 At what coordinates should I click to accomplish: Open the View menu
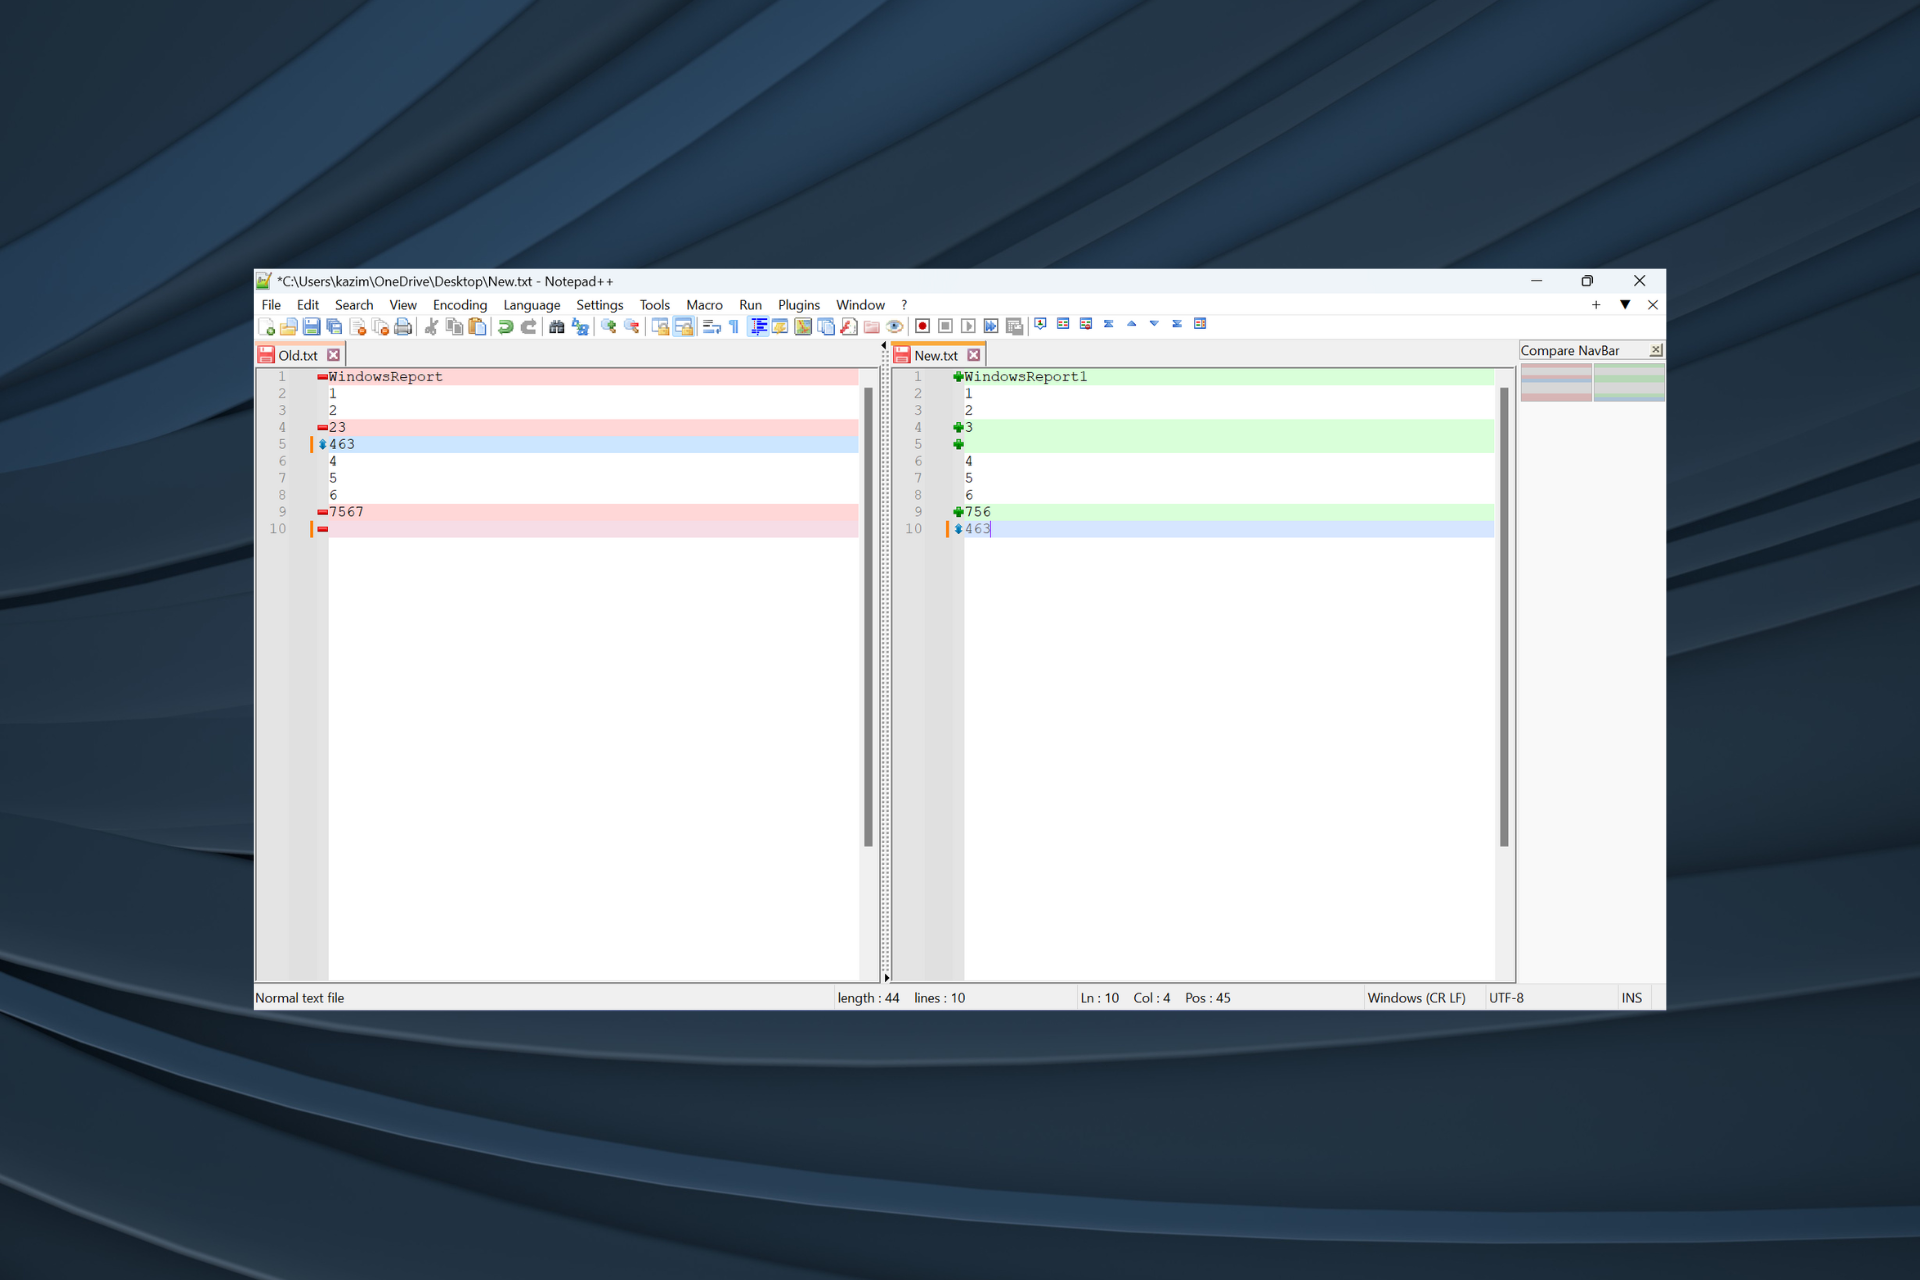click(x=403, y=305)
